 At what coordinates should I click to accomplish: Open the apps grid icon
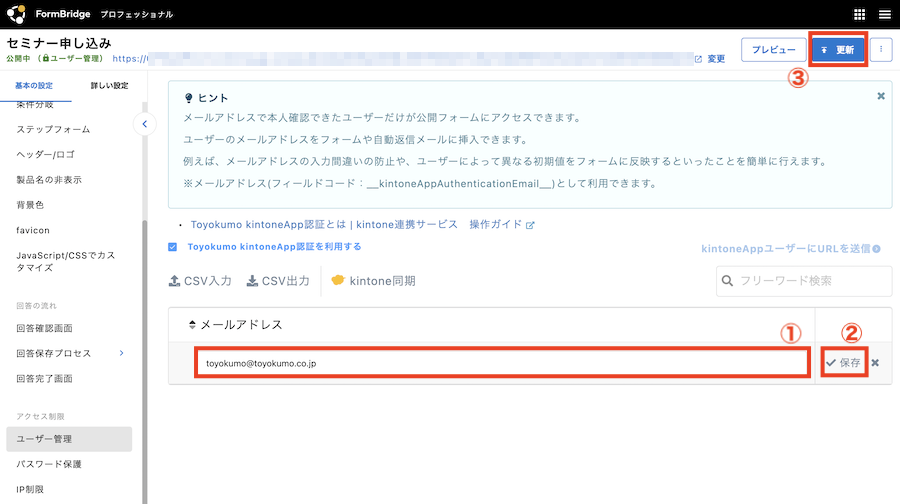859,14
